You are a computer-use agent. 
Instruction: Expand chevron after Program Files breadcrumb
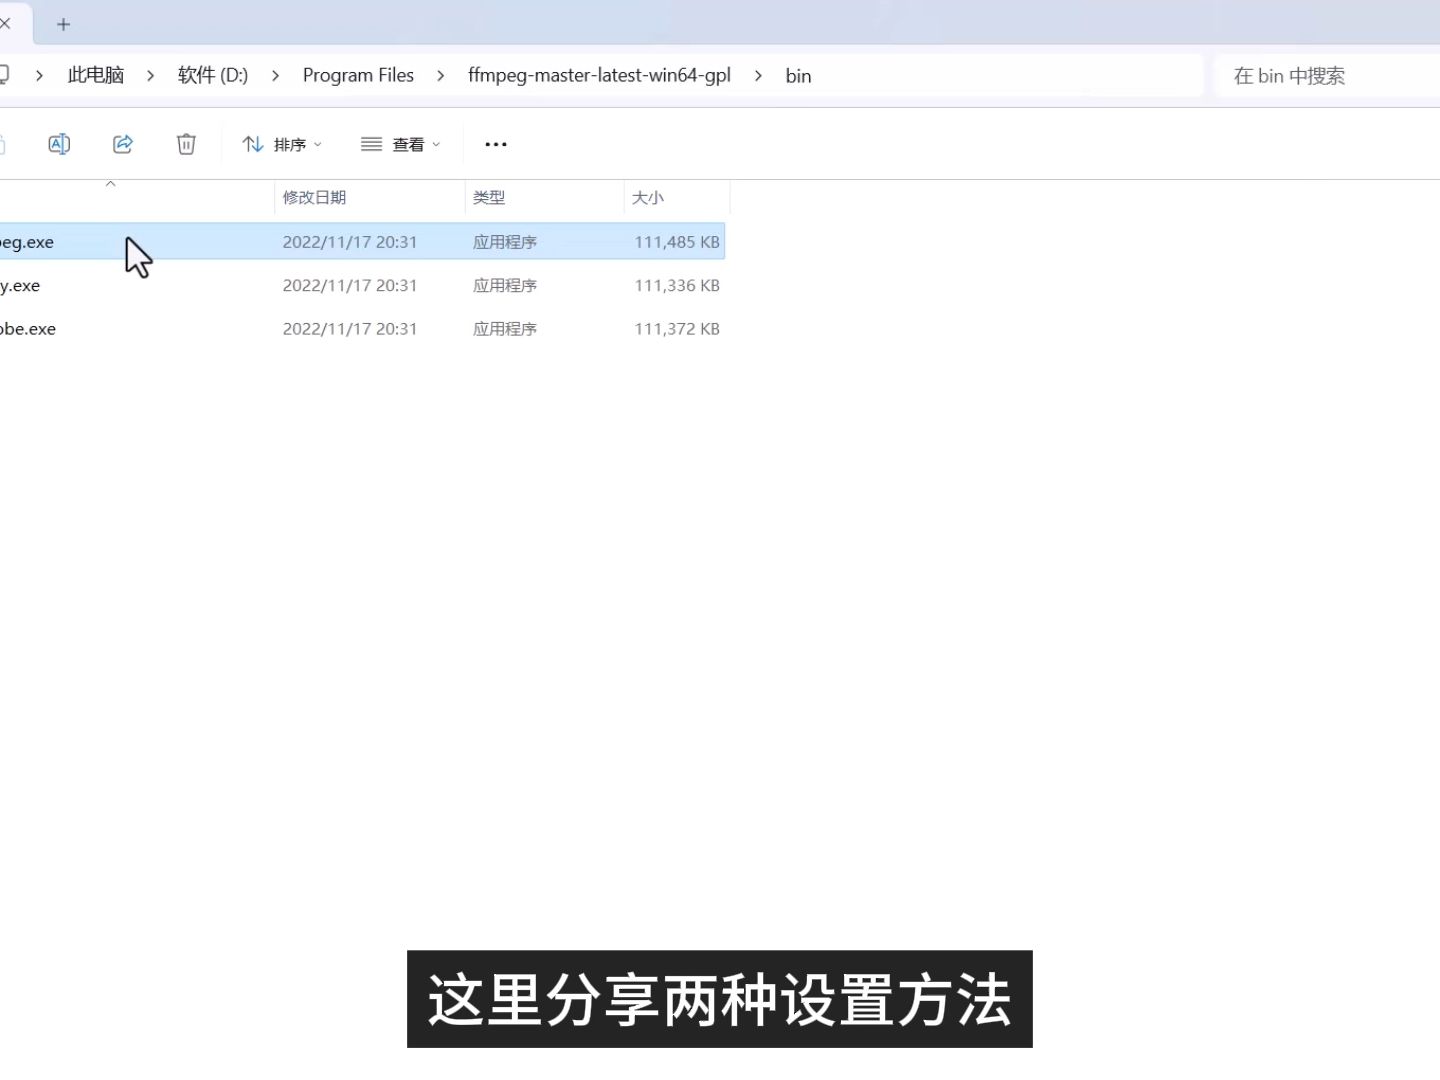[441, 75]
